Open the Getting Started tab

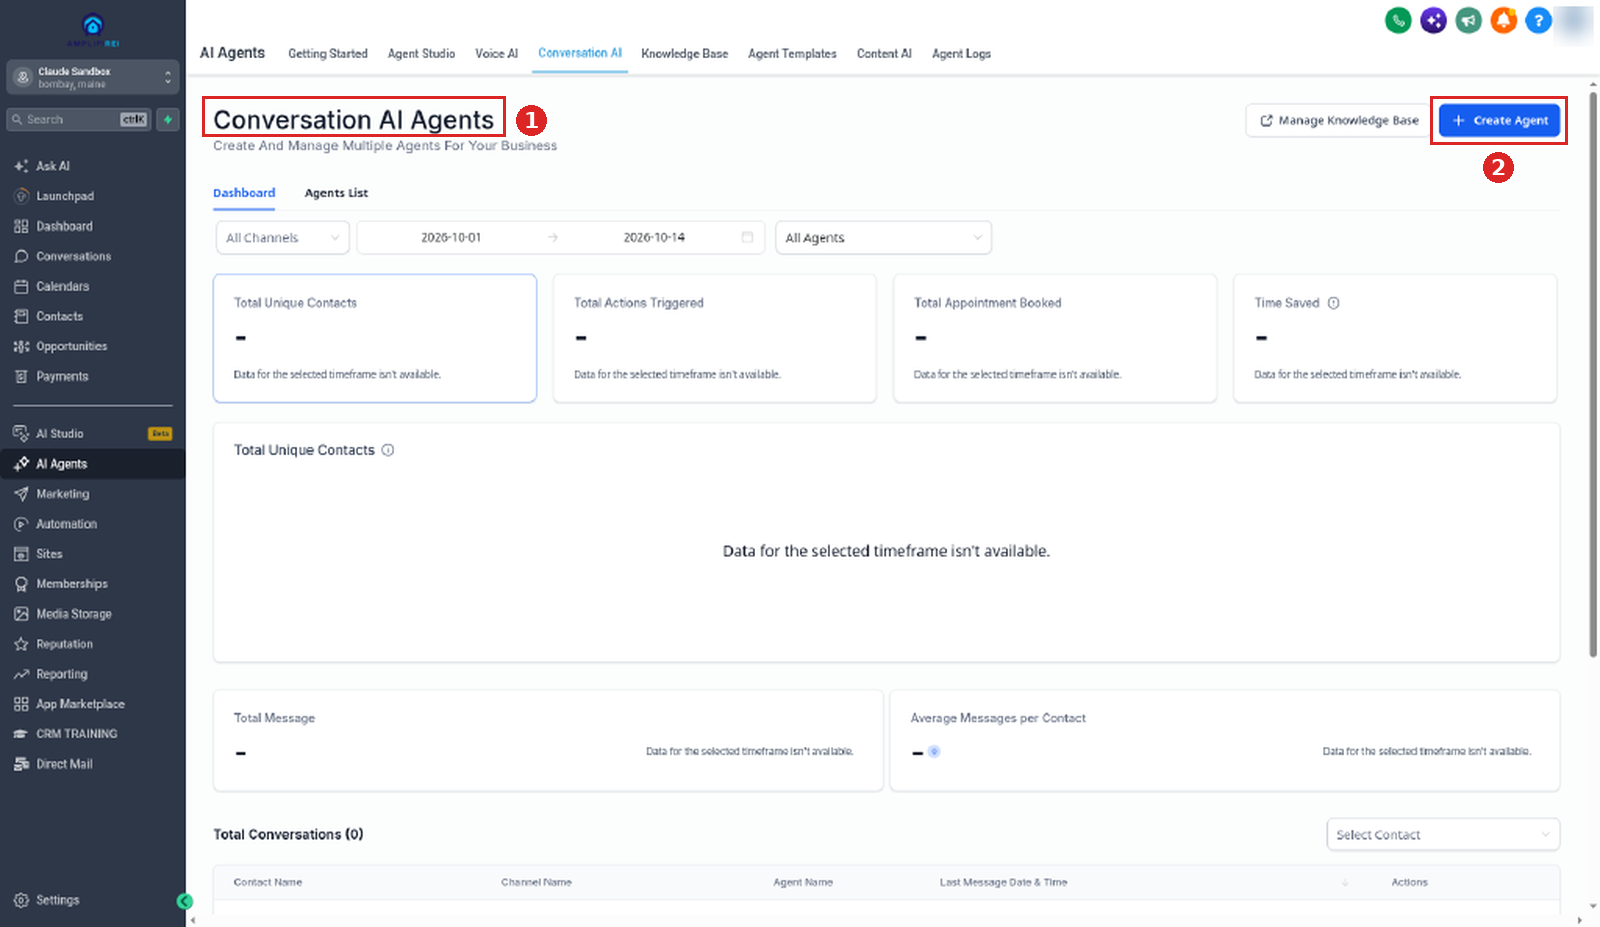328,54
